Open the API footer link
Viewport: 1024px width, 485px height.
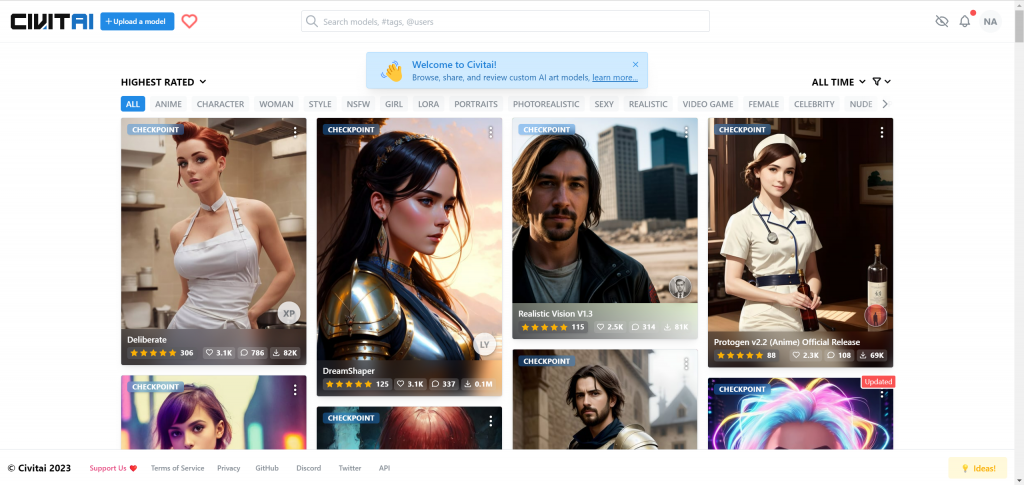385,468
